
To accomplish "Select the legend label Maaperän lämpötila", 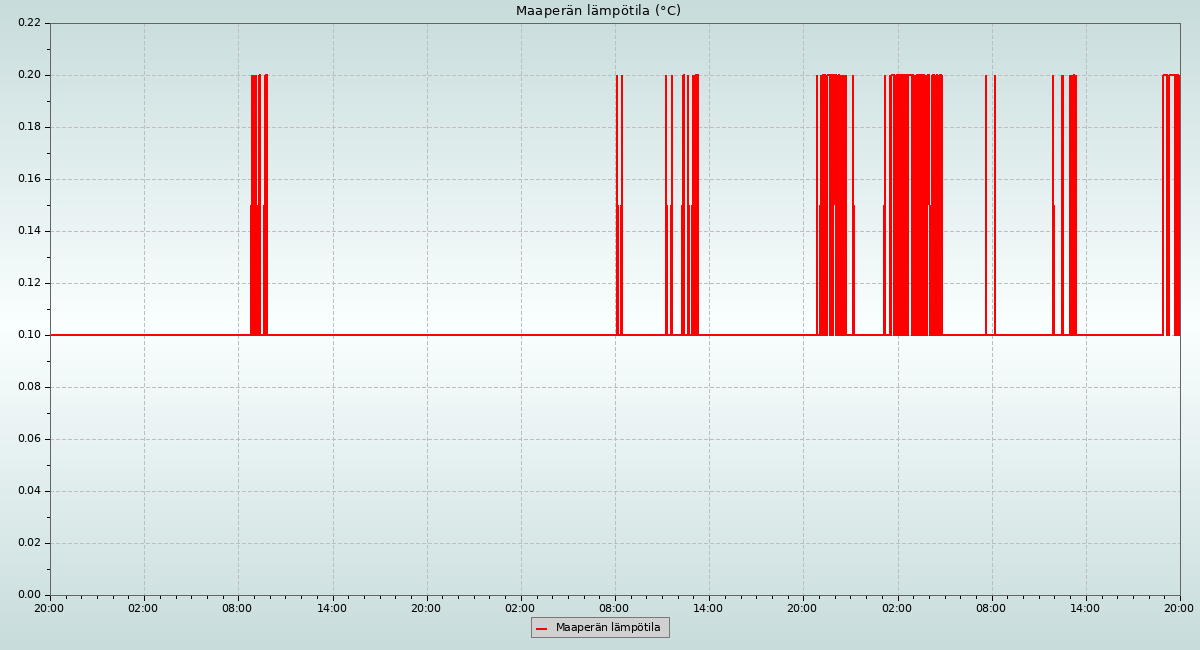I will [608, 628].
